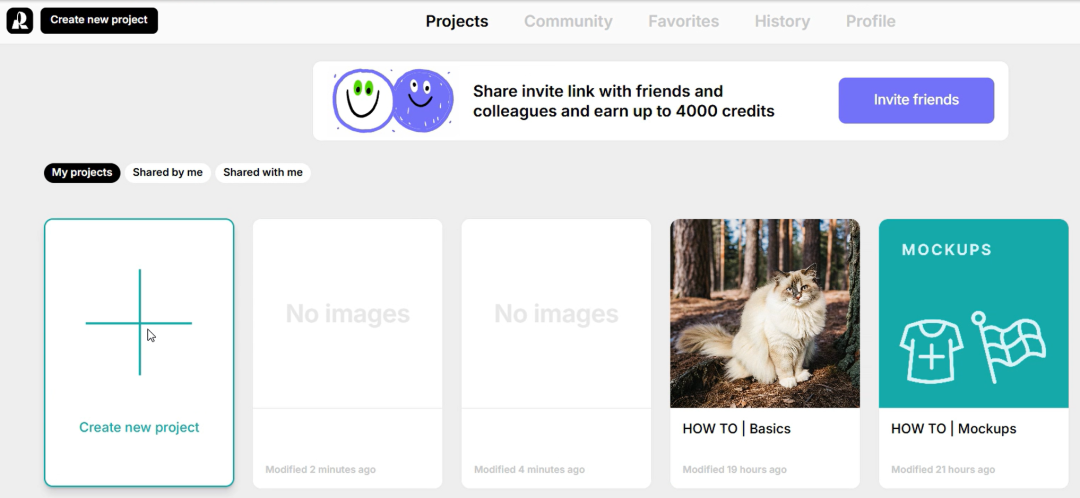1080x498 pixels.
Task: Select the Projects tab
Action: [x=457, y=21]
